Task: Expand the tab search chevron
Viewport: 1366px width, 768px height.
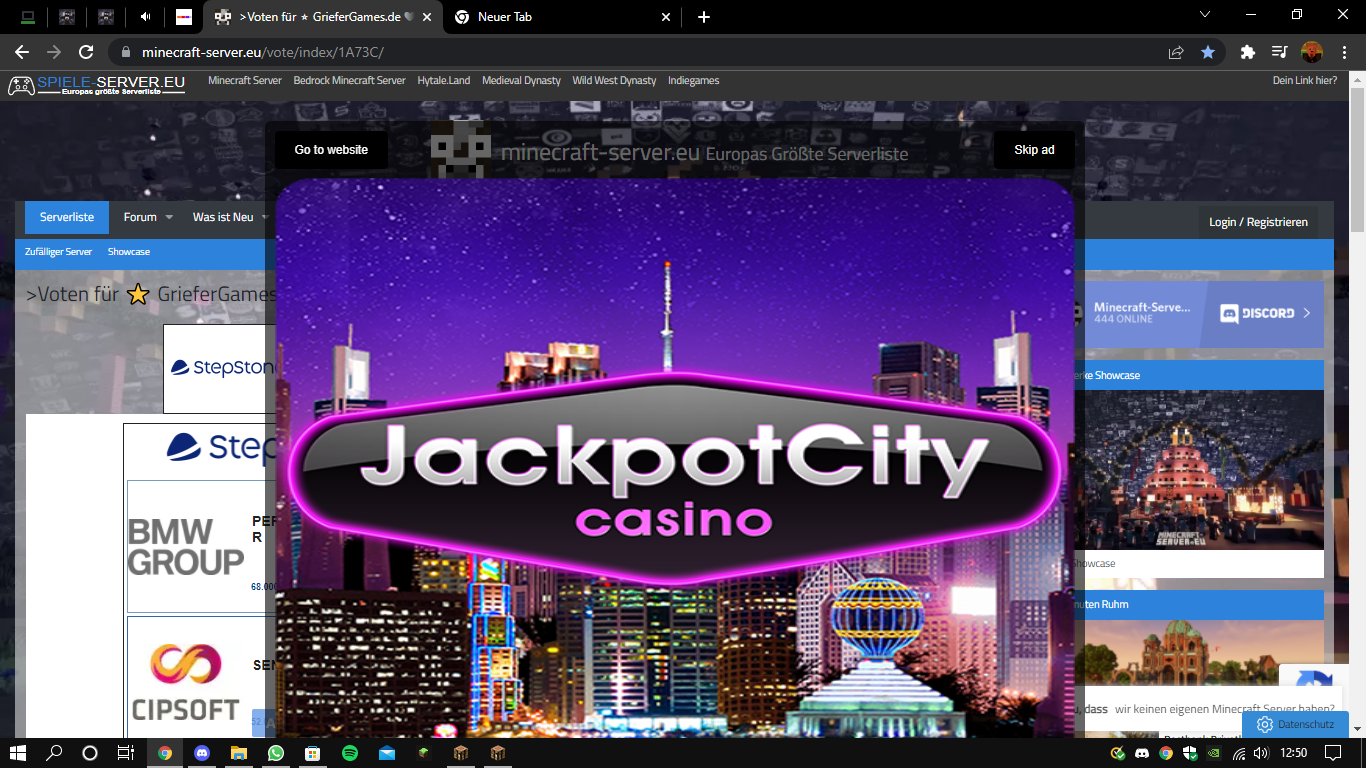Action: pos(1205,15)
